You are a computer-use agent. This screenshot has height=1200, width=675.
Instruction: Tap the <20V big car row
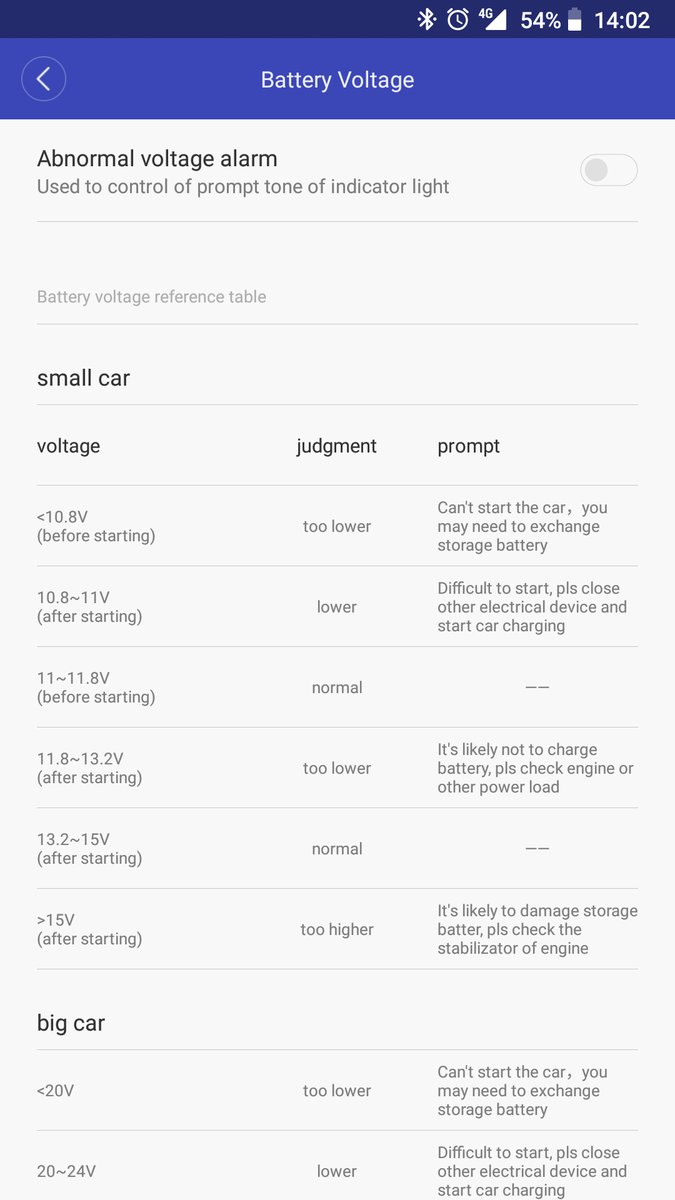(x=337, y=1091)
